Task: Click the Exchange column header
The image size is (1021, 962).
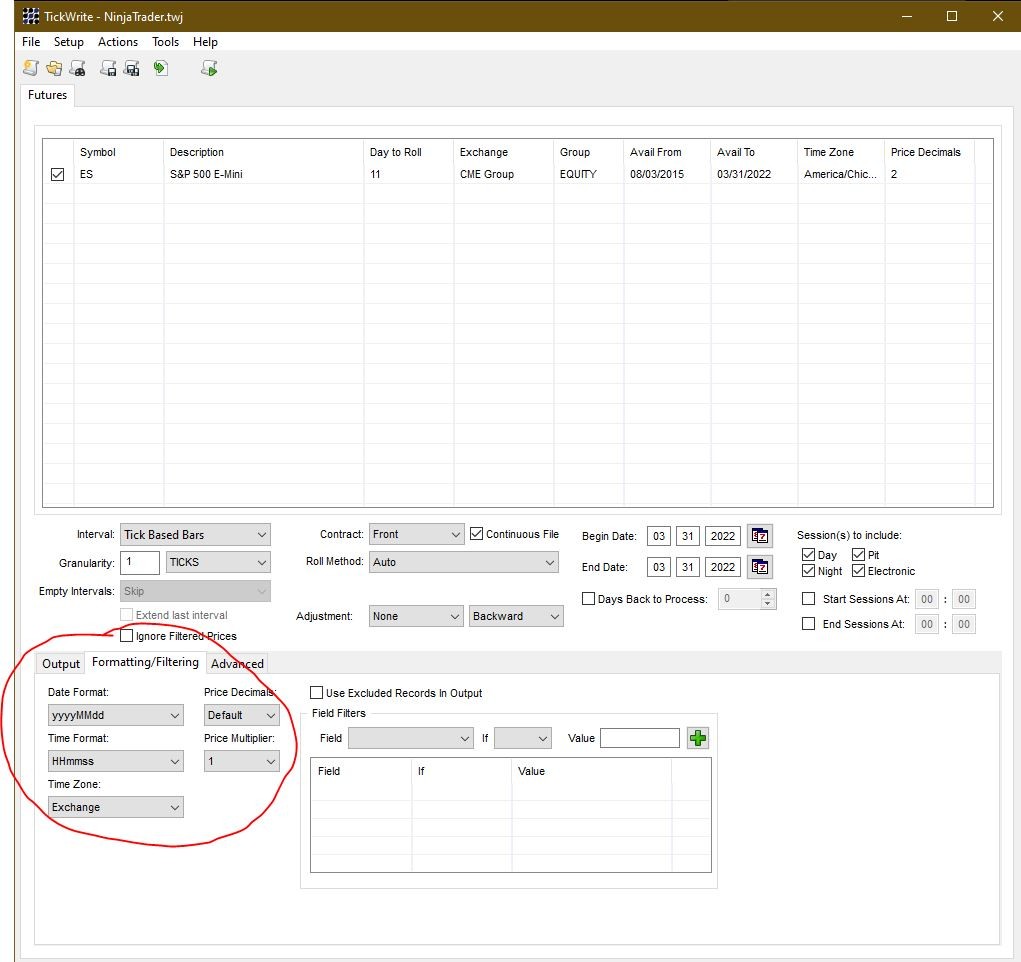Action: (x=484, y=152)
